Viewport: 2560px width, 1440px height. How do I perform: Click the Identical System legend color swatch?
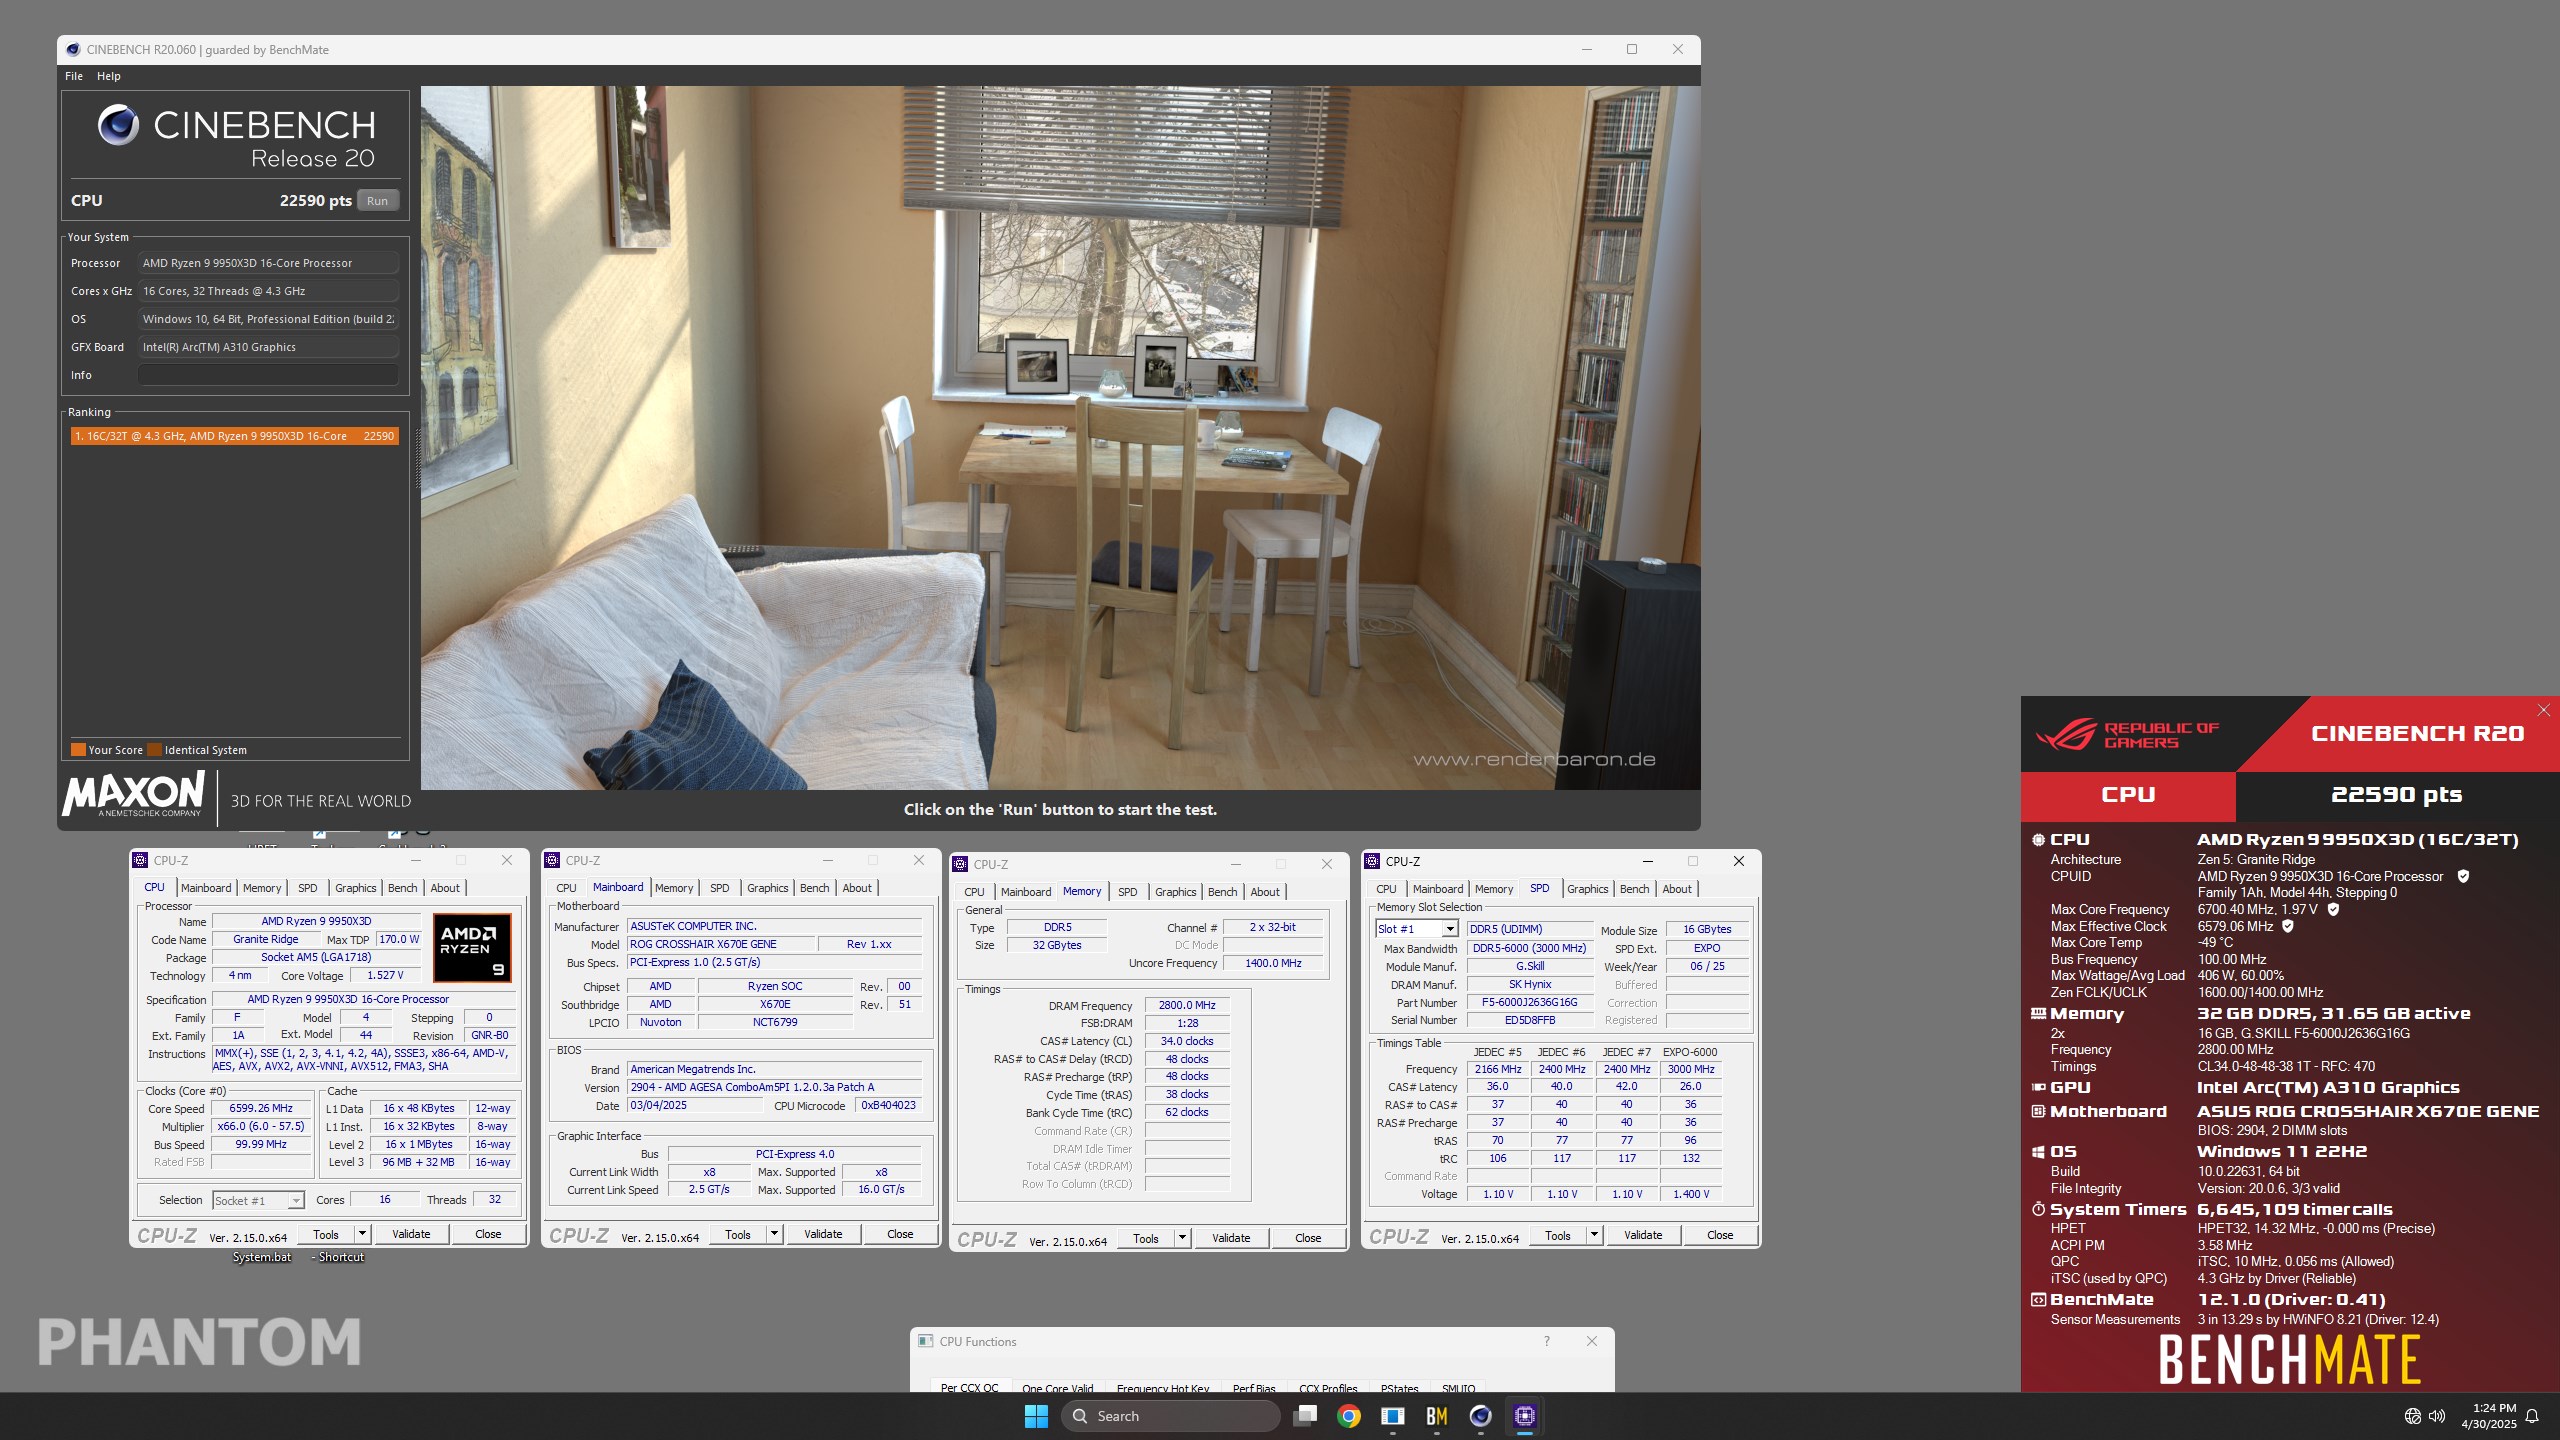click(154, 750)
